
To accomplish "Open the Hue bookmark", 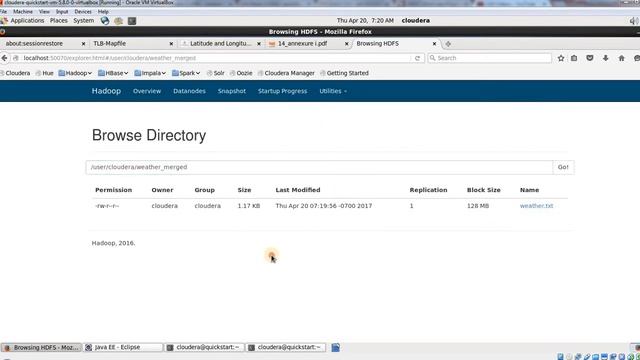I will 44,73.
